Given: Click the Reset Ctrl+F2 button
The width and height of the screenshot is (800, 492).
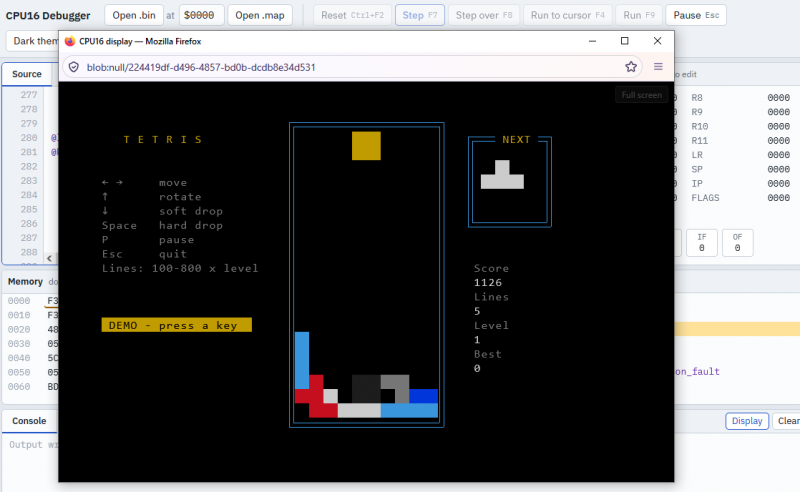Looking at the screenshot, I should [x=352, y=15].
